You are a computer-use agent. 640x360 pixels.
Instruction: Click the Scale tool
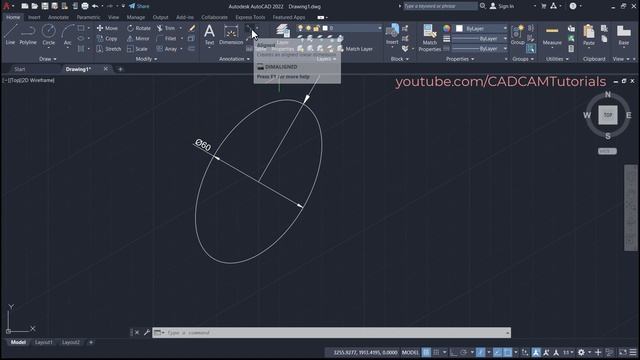(137, 49)
